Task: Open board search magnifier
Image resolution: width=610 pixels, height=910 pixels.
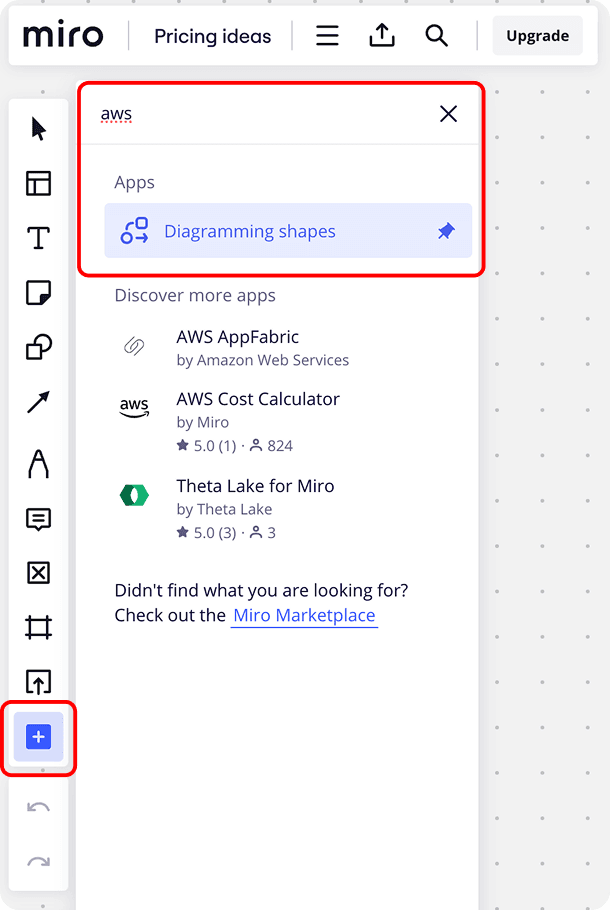Action: click(x=436, y=35)
